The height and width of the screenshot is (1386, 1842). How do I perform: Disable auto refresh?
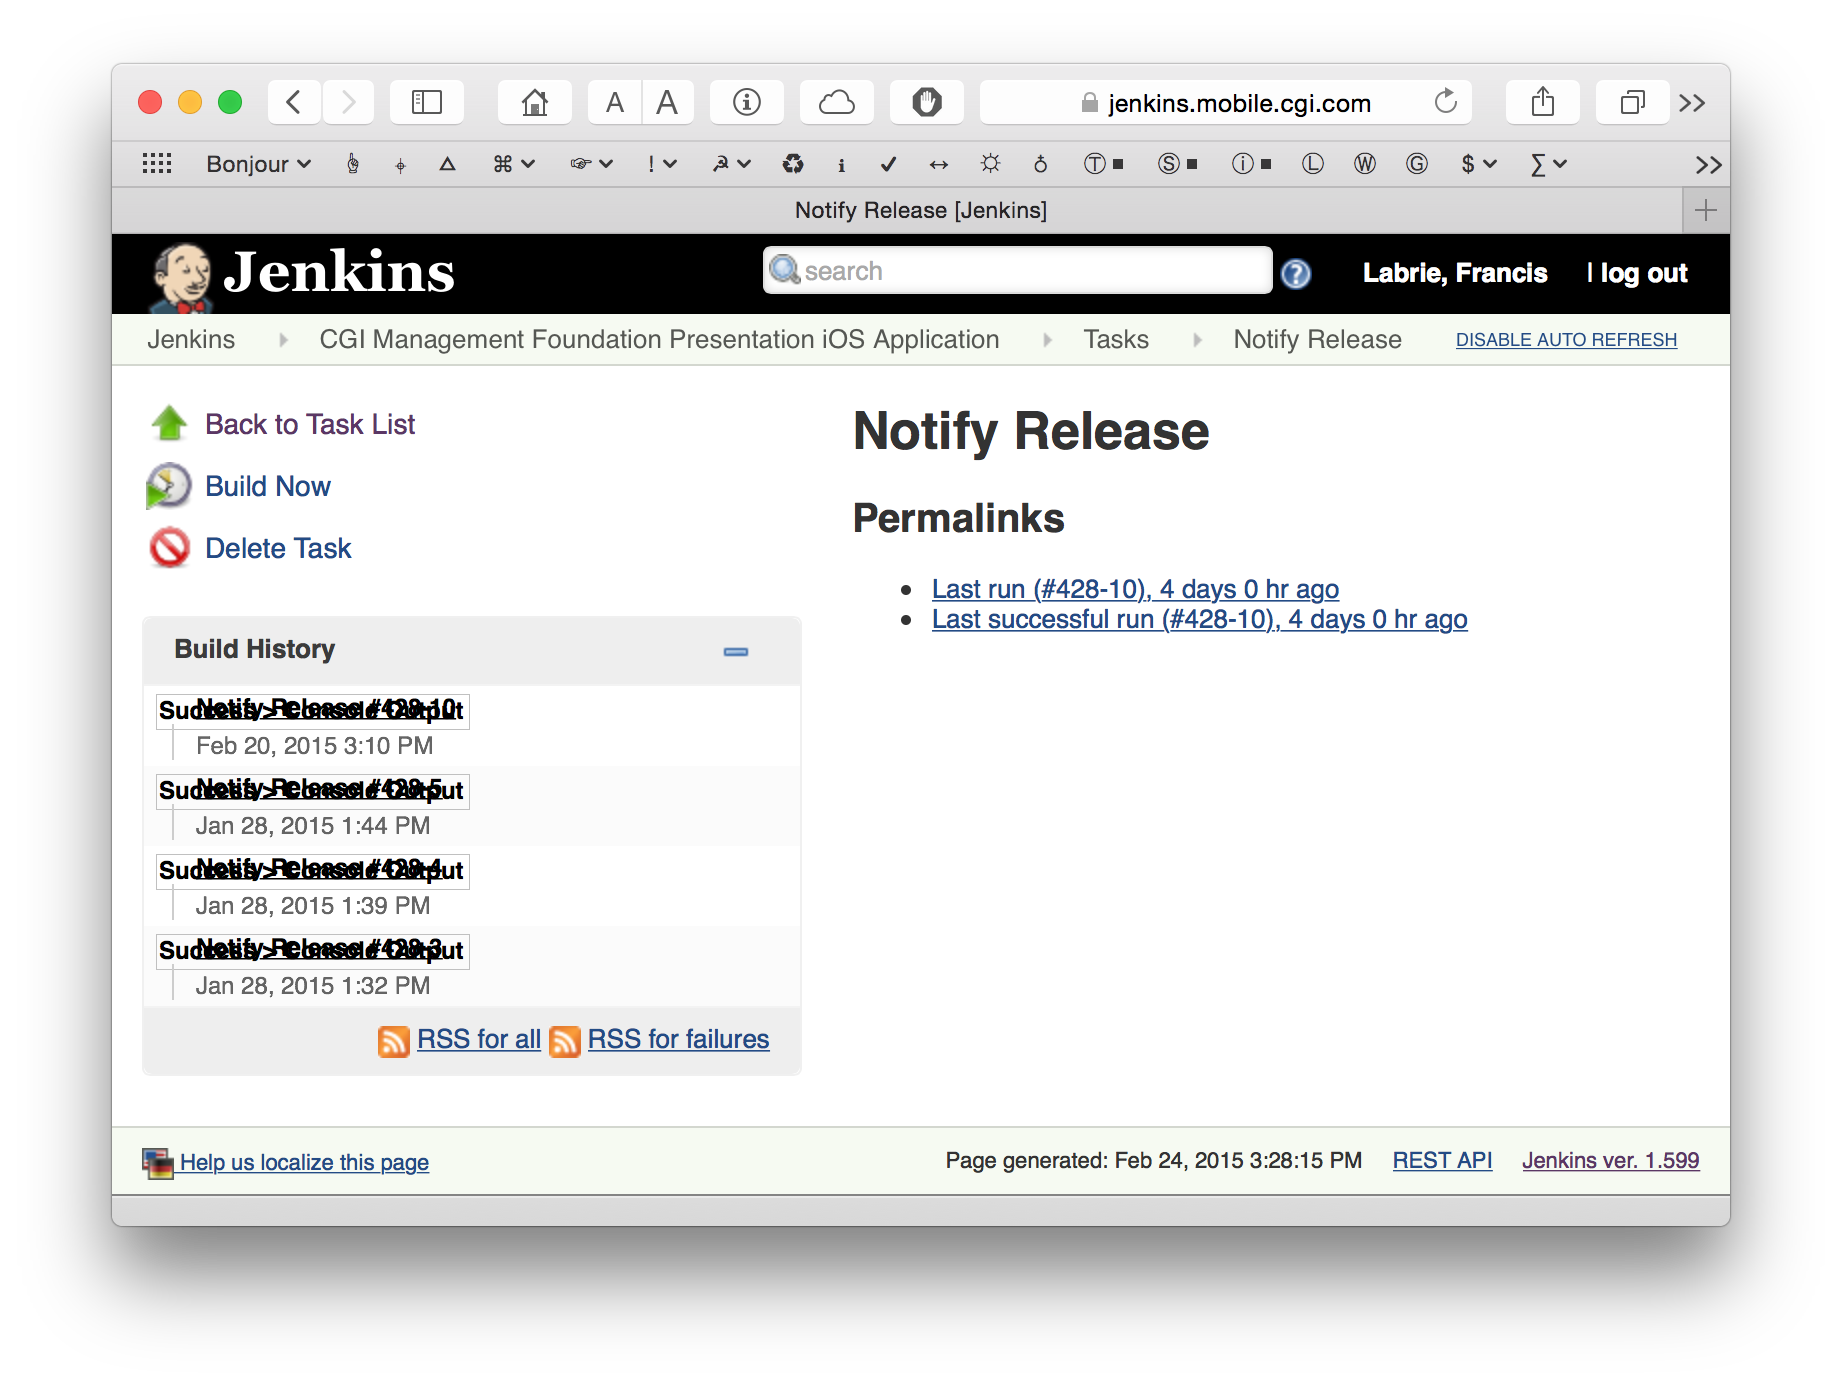[x=1565, y=340]
